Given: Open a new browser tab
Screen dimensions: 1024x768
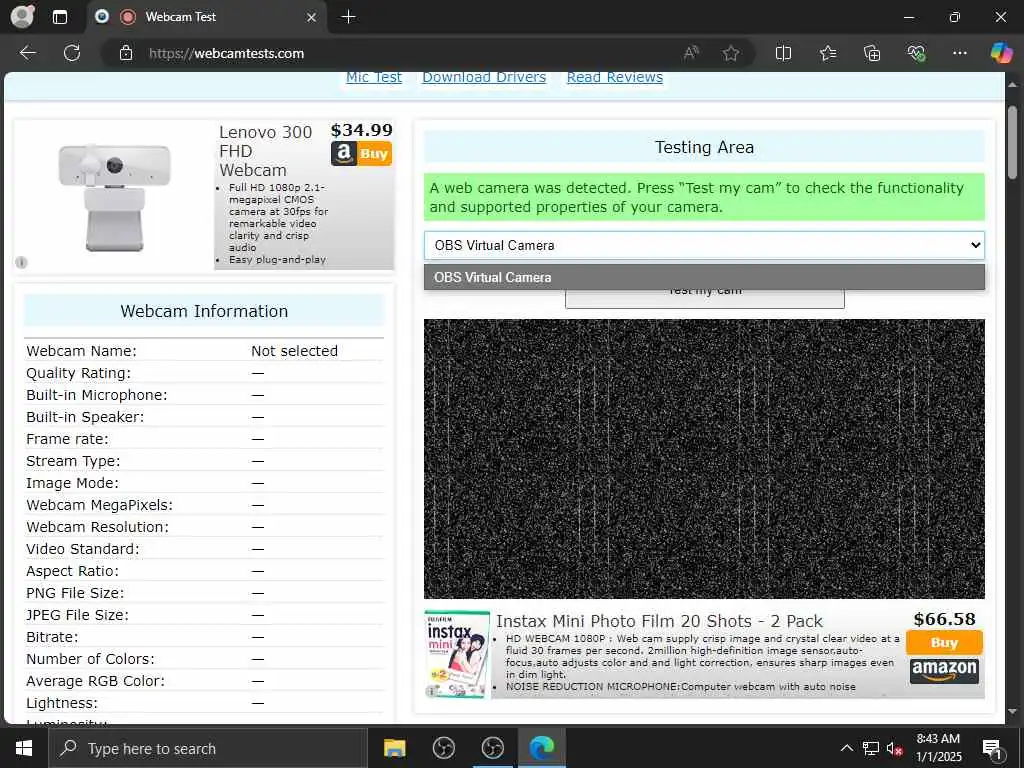Looking at the screenshot, I should (349, 17).
